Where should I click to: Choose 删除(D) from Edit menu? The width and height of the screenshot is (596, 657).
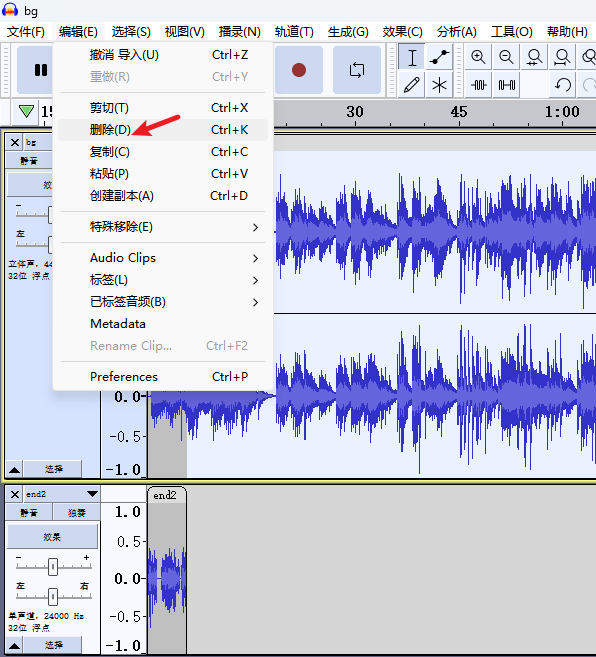163,130
